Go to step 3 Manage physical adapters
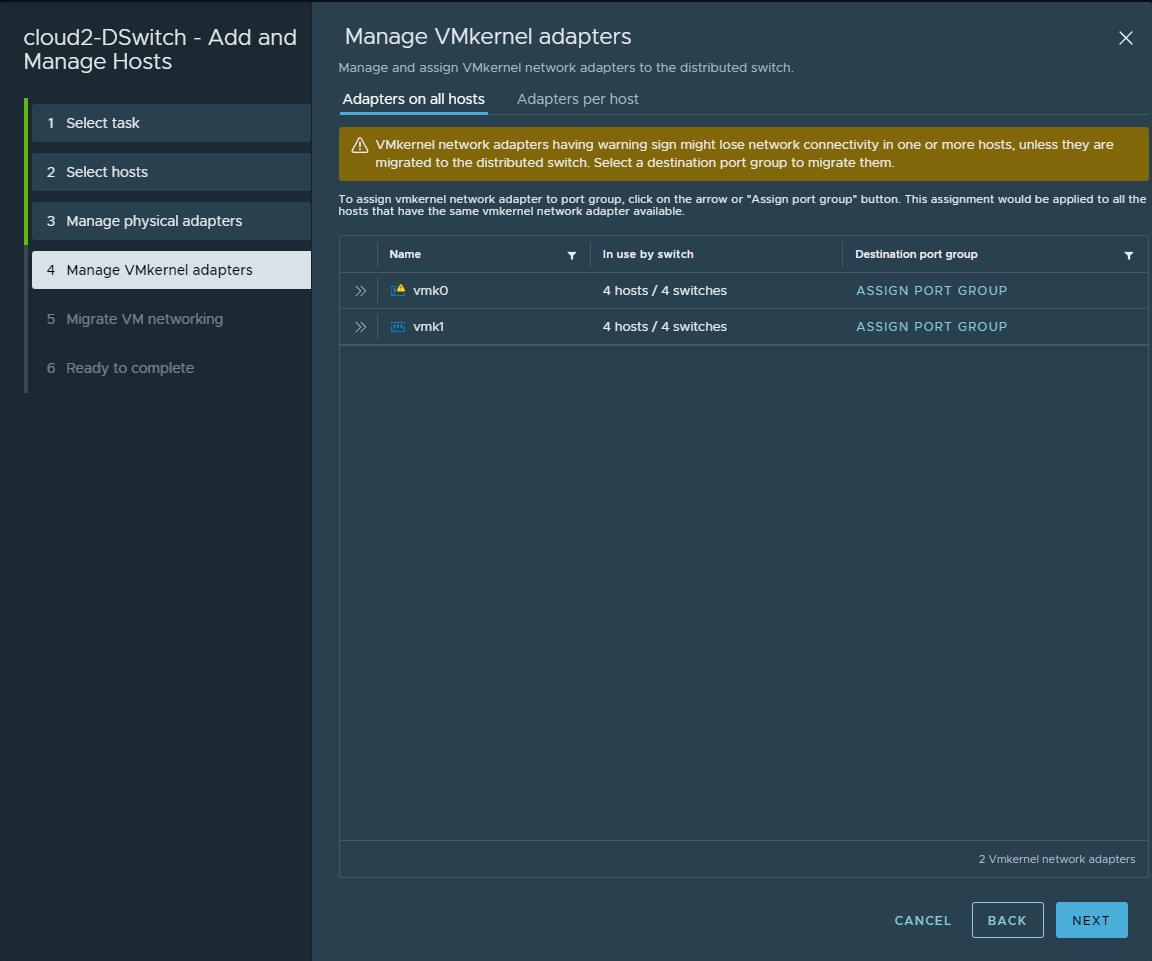 (171, 221)
